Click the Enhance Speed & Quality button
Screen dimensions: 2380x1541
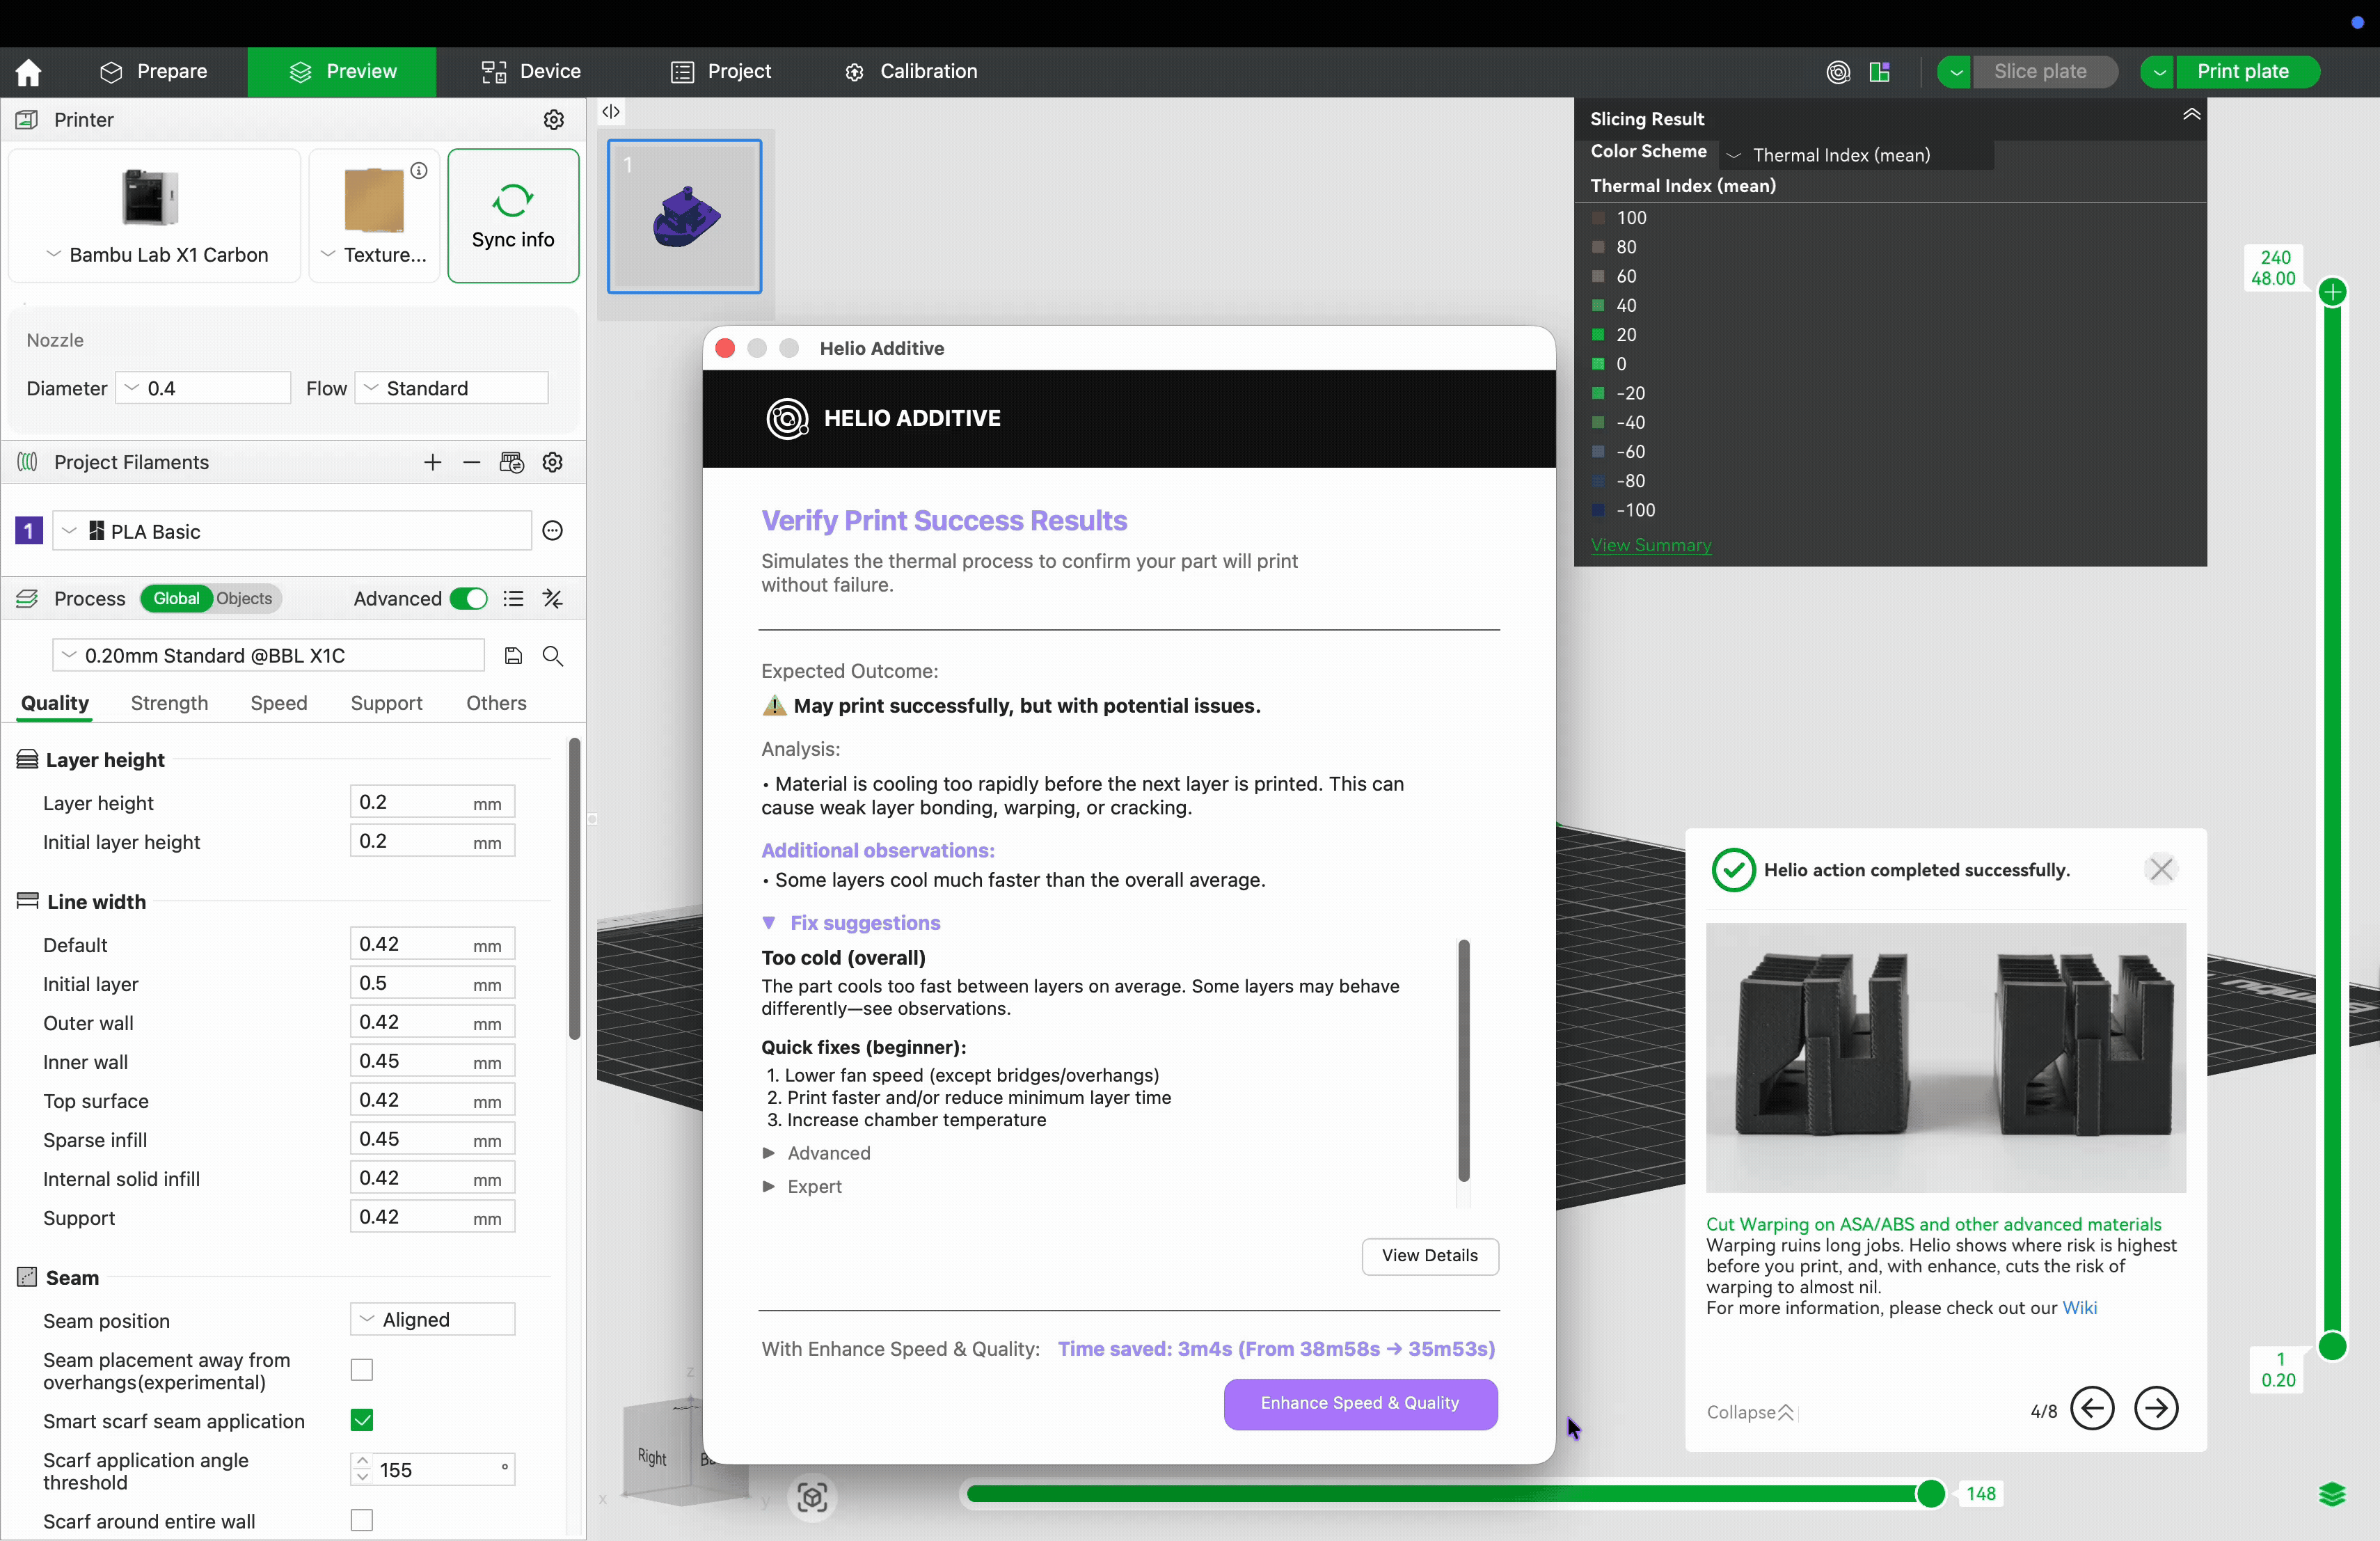point(1360,1404)
